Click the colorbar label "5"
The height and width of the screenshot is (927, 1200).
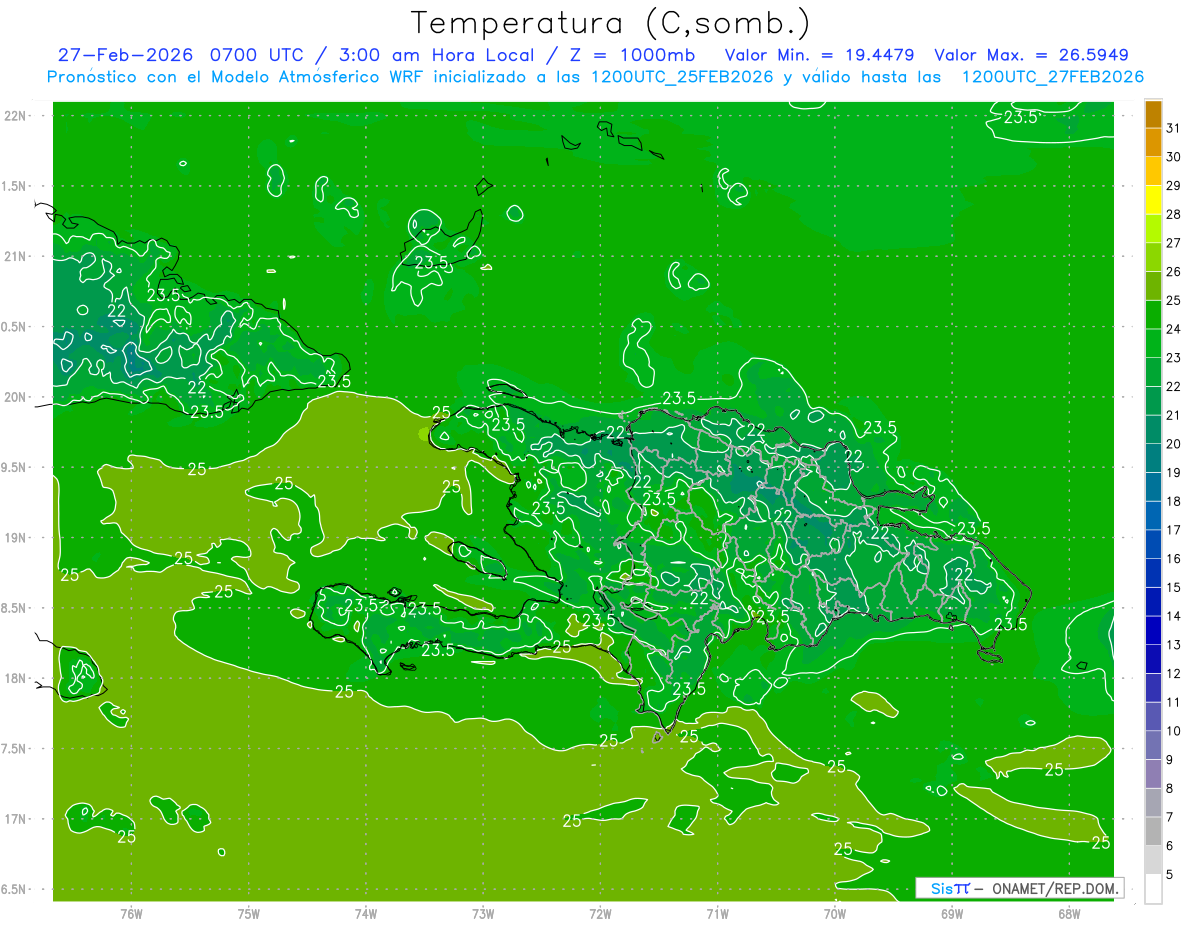click(1170, 875)
